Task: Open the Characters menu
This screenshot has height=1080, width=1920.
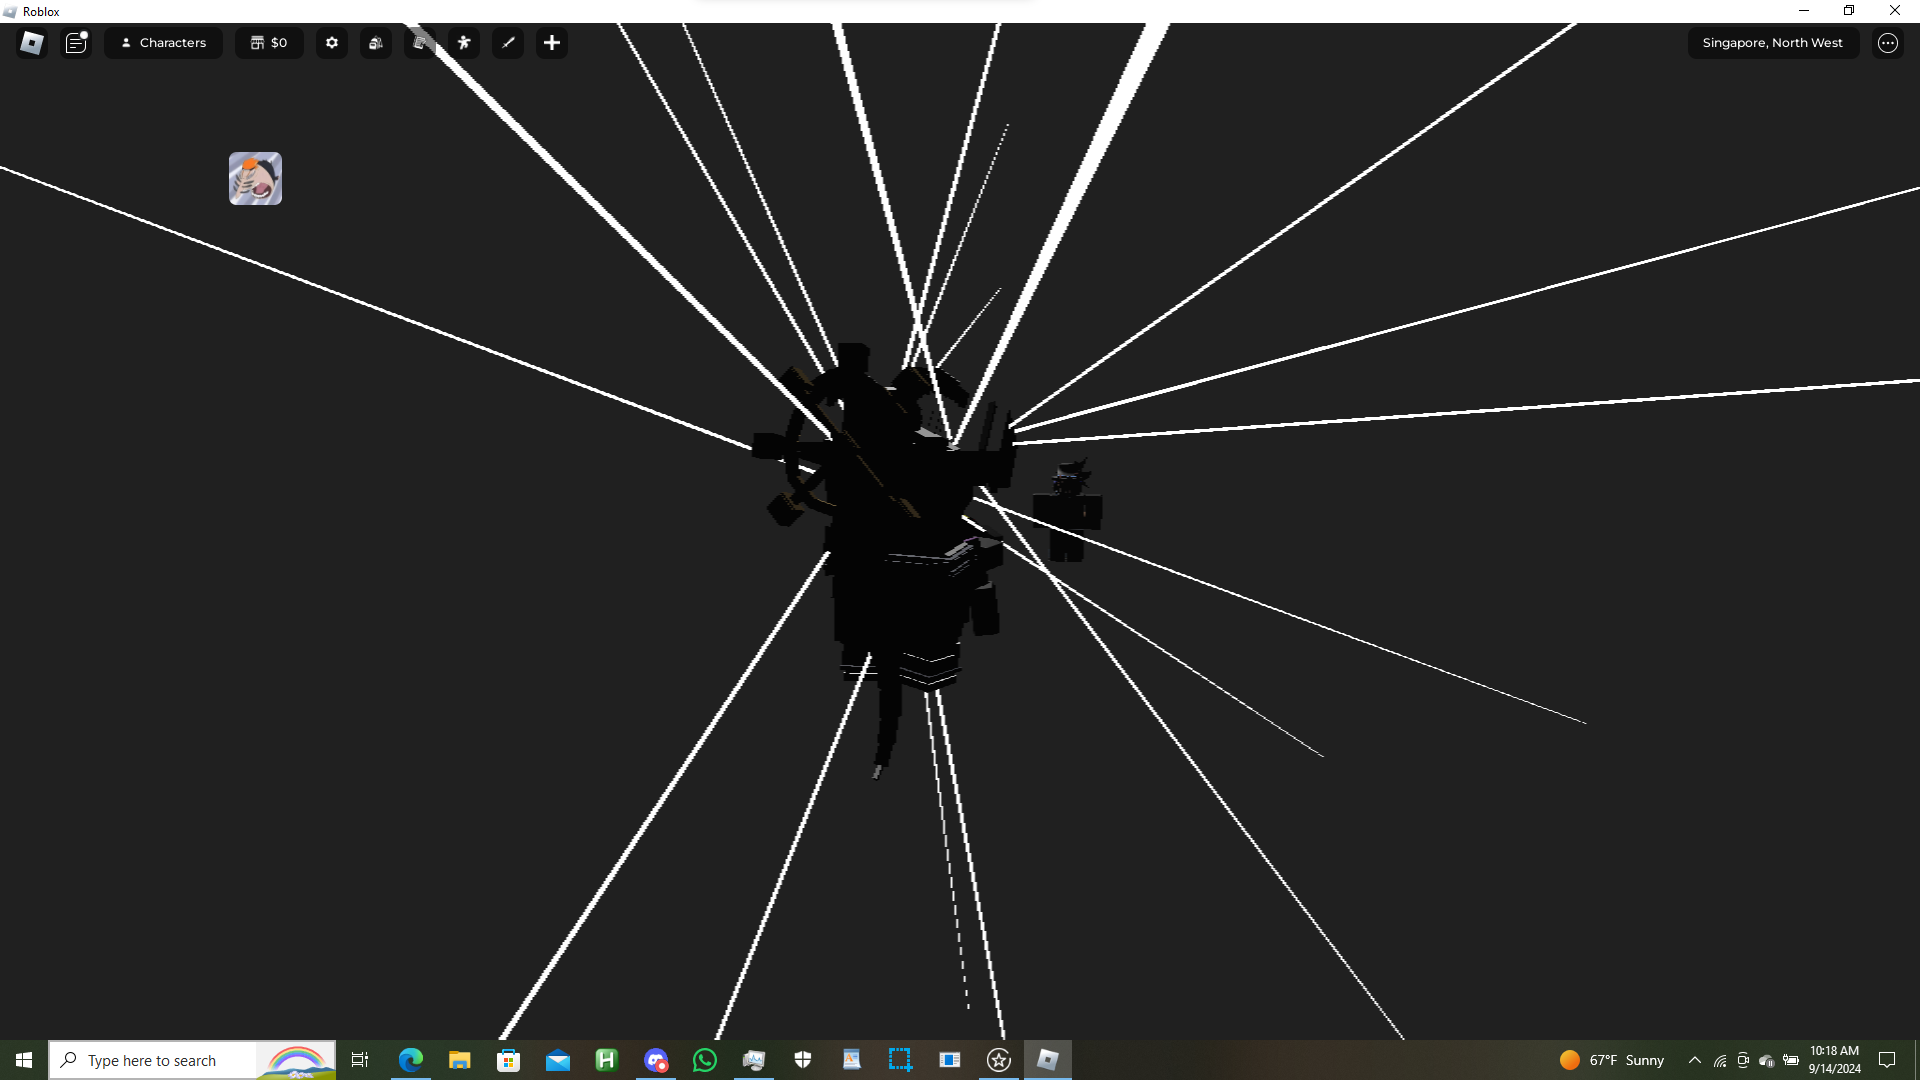Action: [163, 43]
